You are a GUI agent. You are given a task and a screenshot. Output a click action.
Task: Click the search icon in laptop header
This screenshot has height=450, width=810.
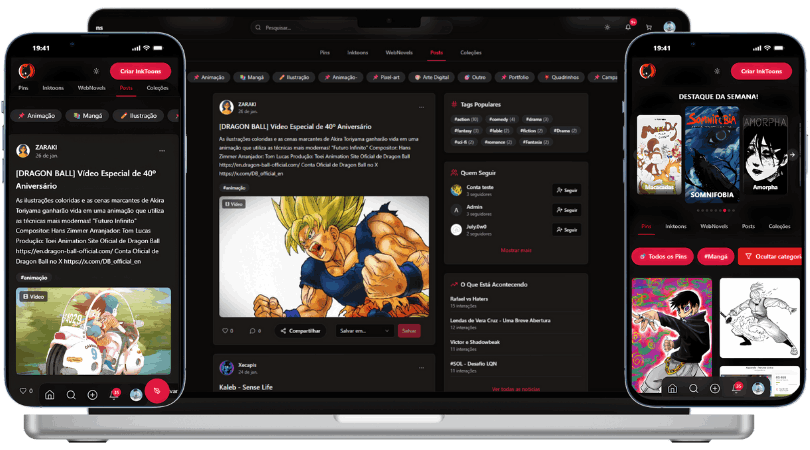click(x=258, y=27)
